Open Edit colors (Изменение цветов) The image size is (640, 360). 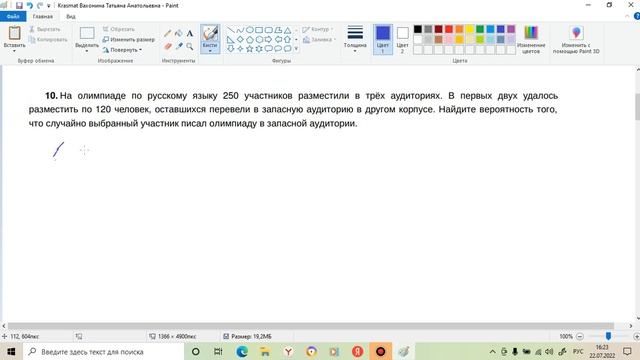pyautogui.click(x=531, y=39)
